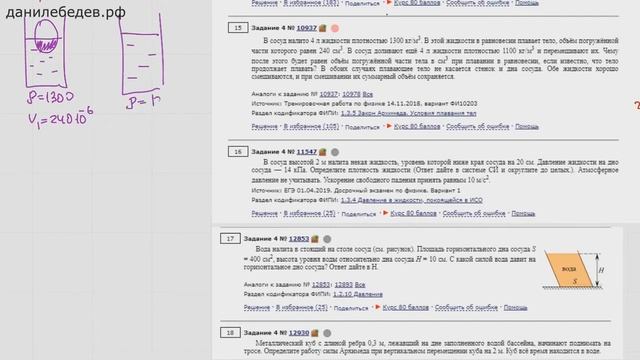Image resolution: width=640 pixels, height=360 pixels.
Task: Click 'Все' analogs link for task 10937
Action: 367,94
